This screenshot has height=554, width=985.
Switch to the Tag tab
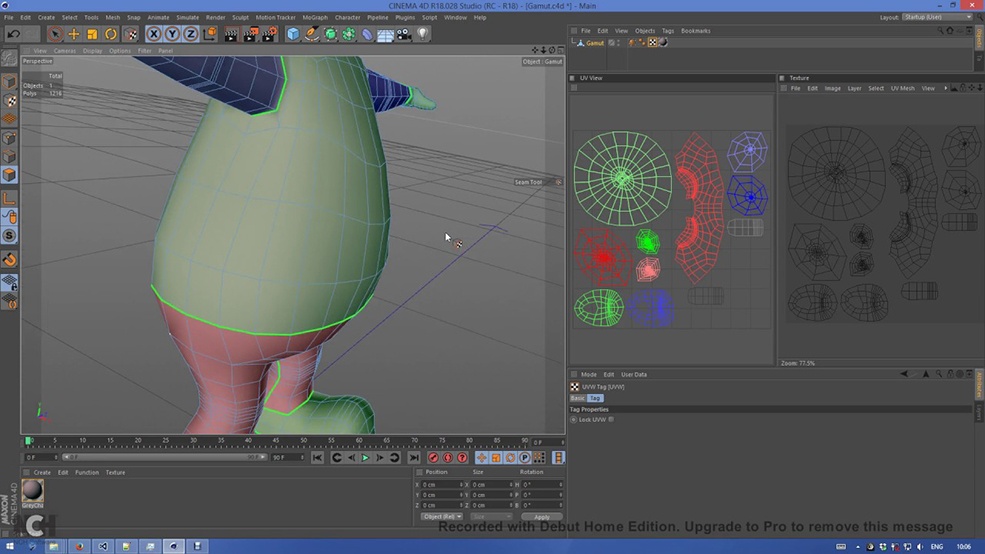595,398
